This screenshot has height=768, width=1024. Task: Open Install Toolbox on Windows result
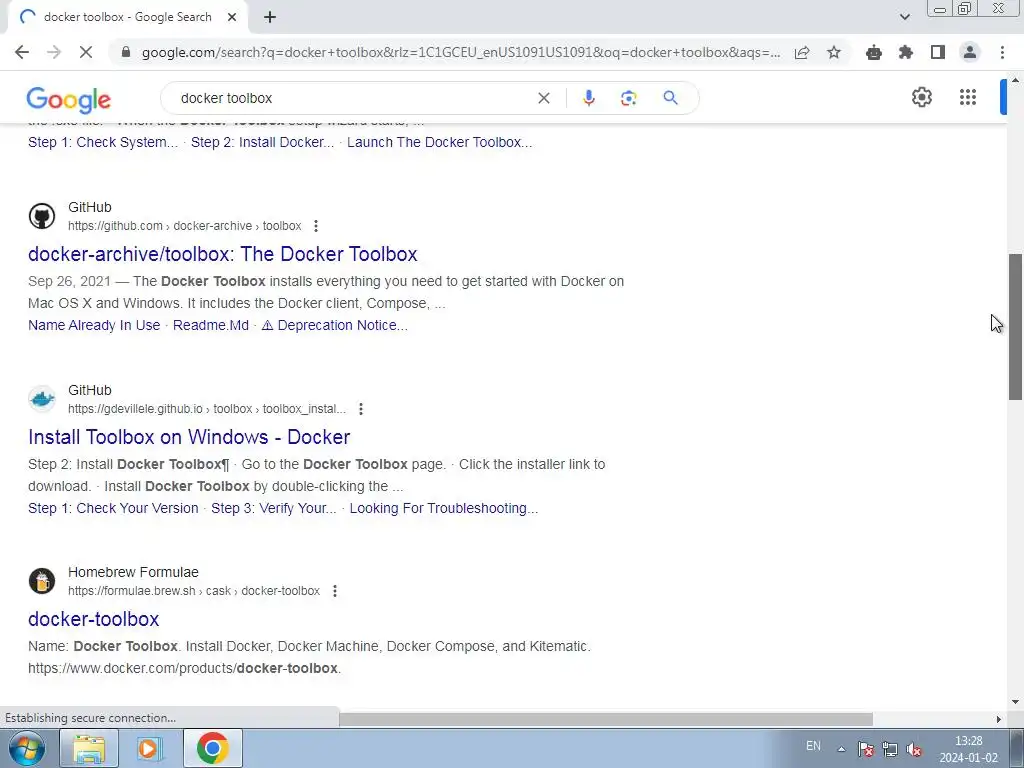pos(189,437)
